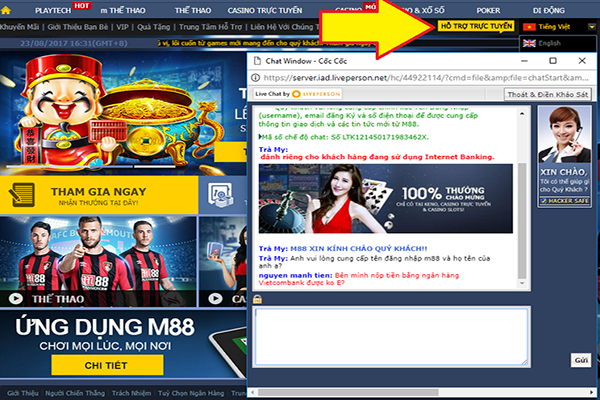Click Thoát & Điền Khảo Sát button
Image resolution: width=600 pixels, height=400 pixels.
pos(548,94)
